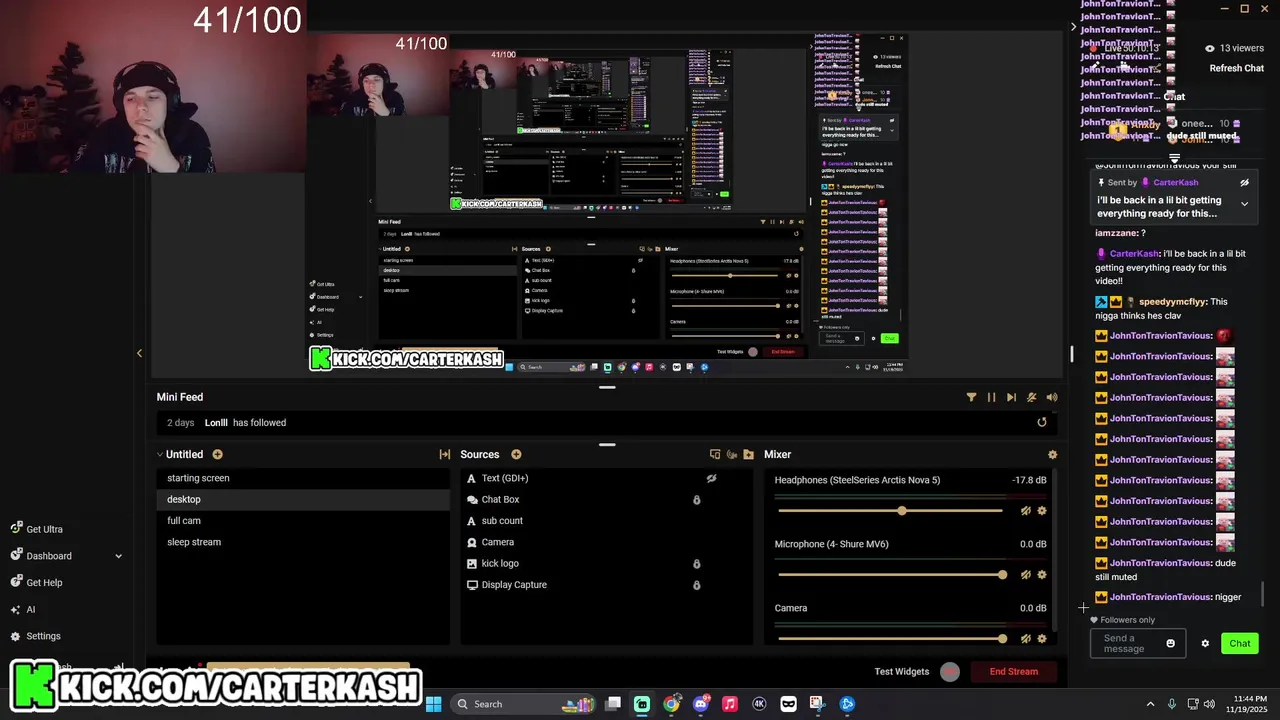Image resolution: width=1280 pixels, height=720 pixels.
Task: Open the emoji picker in chat box
Action: pyautogui.click(x=1171, y=643)
